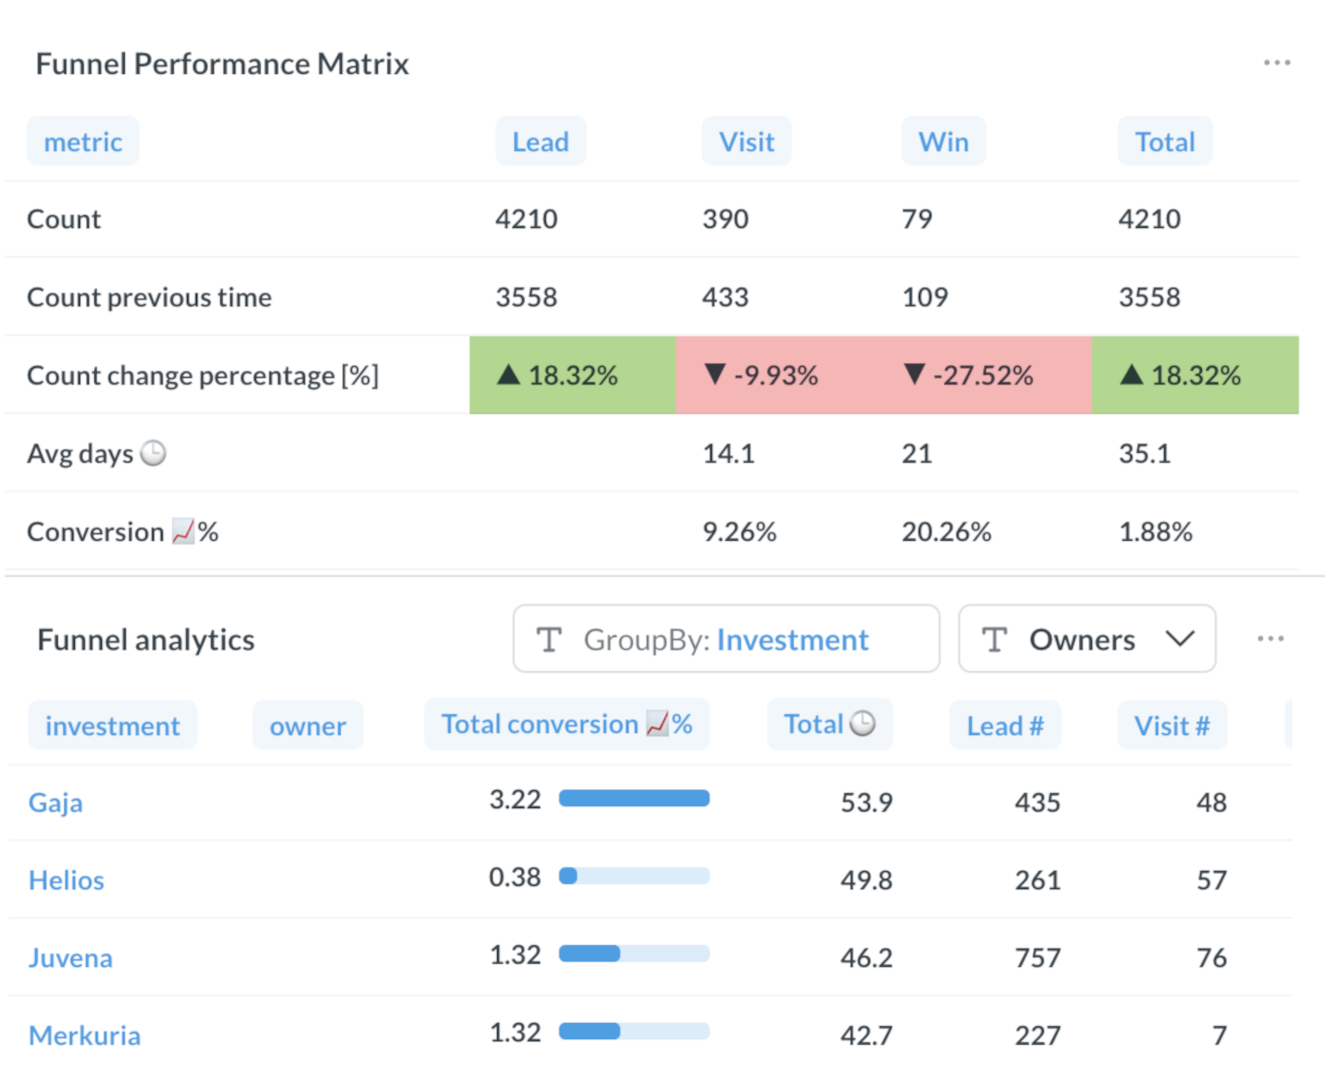Open the Helios investment link
The height and width of the screenshot is (1080, 1334).
(66, 880)
